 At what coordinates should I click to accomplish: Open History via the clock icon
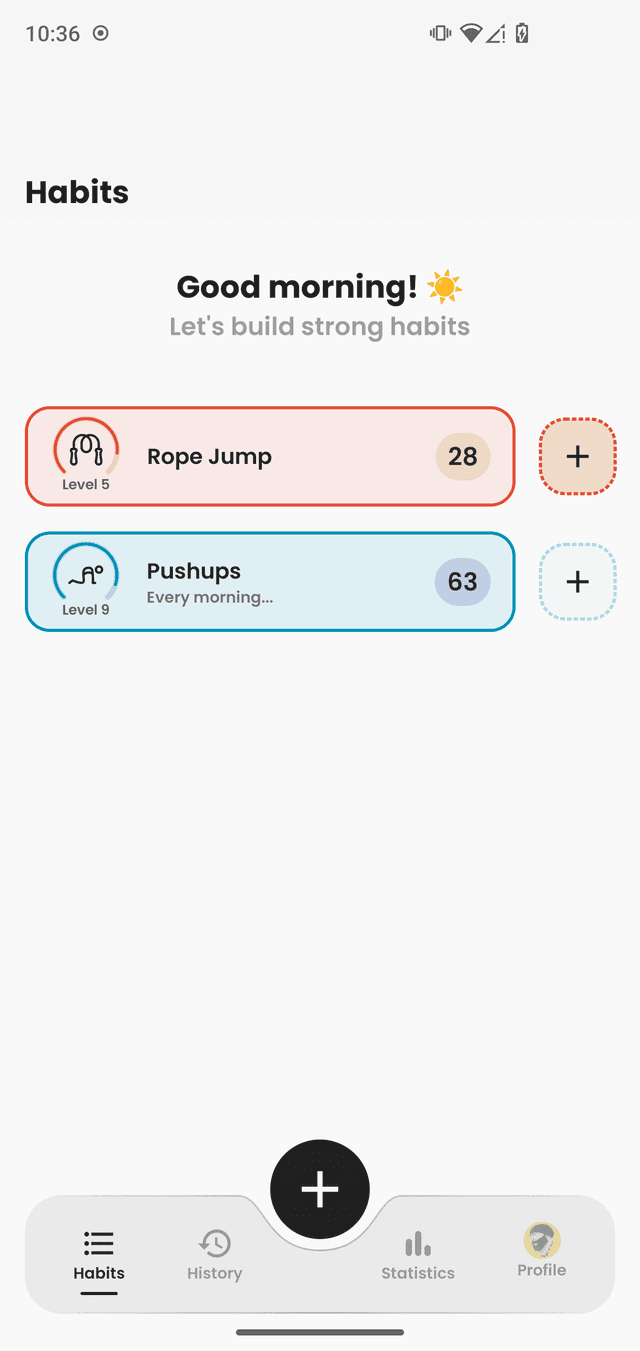click(x=215, y=1244)
